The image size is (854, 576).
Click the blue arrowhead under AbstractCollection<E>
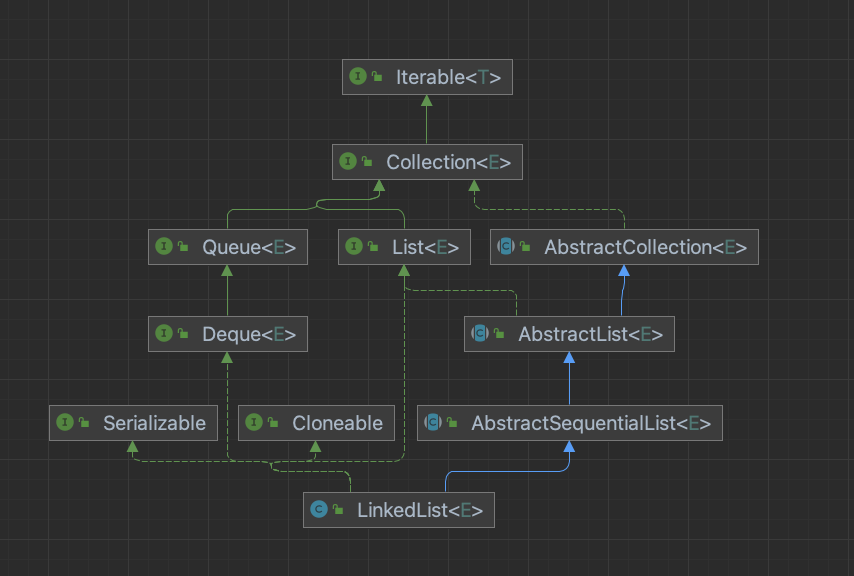click(x=624, y=271)
